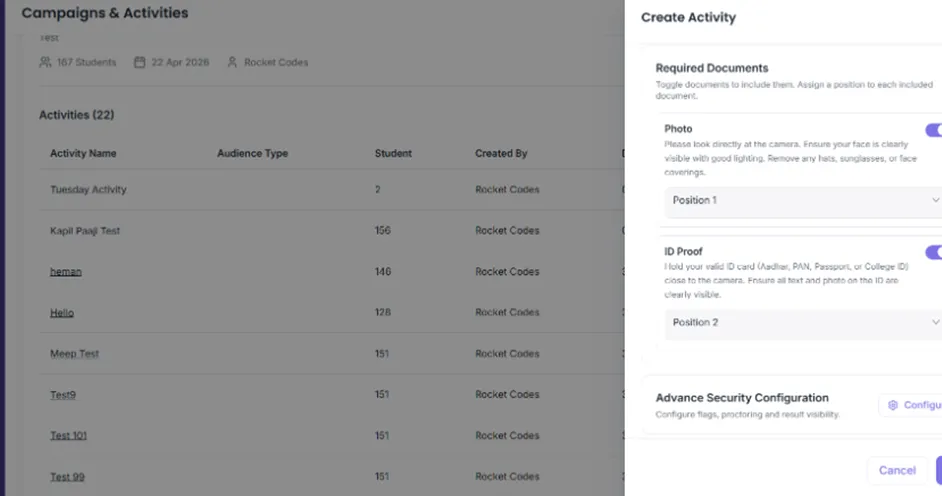Open the heman activity link
Screen dimensions: 942x496
pos(65,271)
